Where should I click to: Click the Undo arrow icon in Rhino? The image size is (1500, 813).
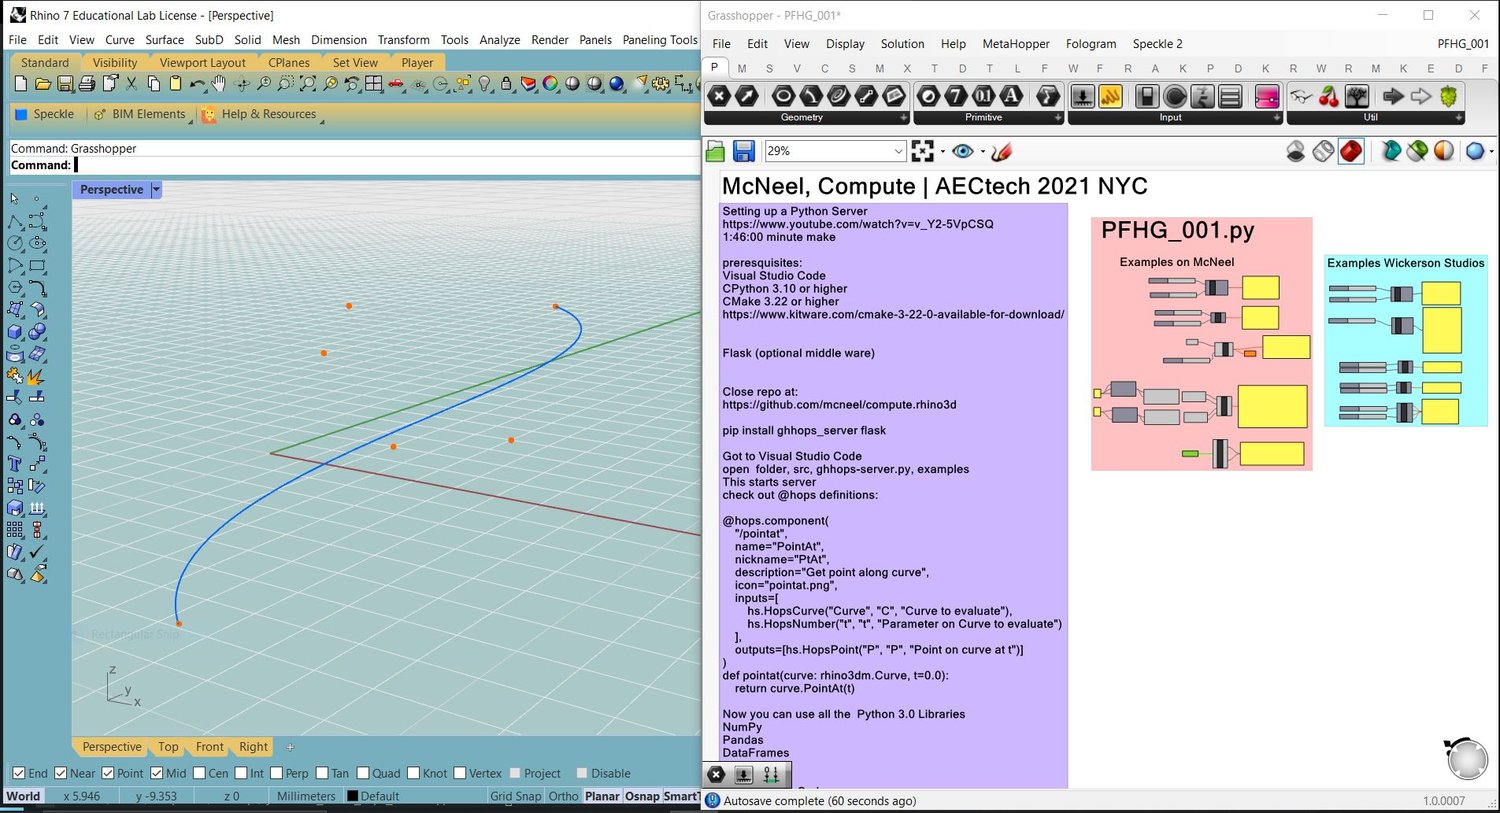click(198, 84)
